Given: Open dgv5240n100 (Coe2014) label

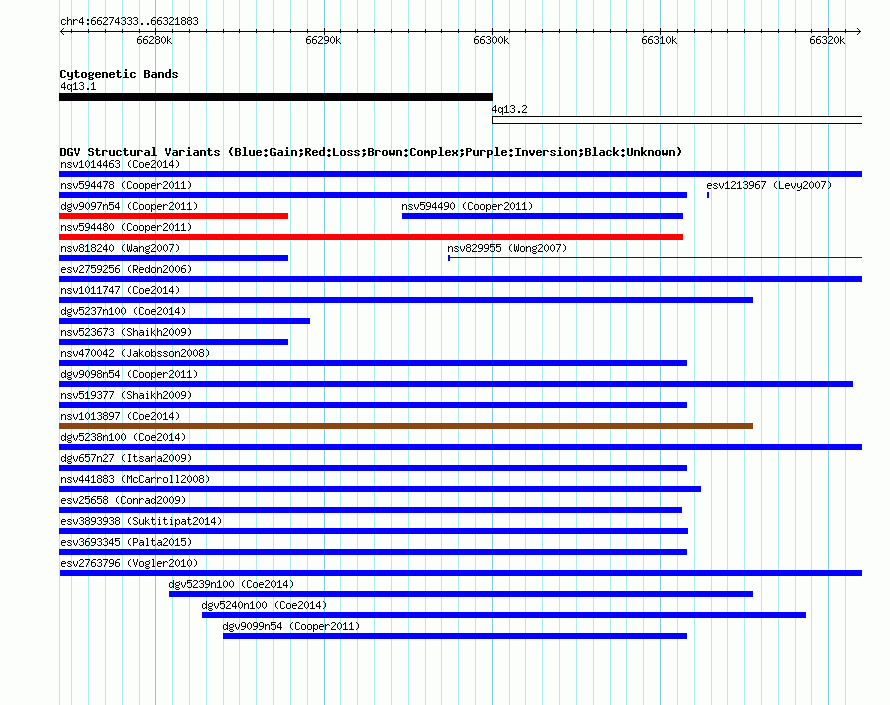Looking at the screenshot, I should point(264,606).
